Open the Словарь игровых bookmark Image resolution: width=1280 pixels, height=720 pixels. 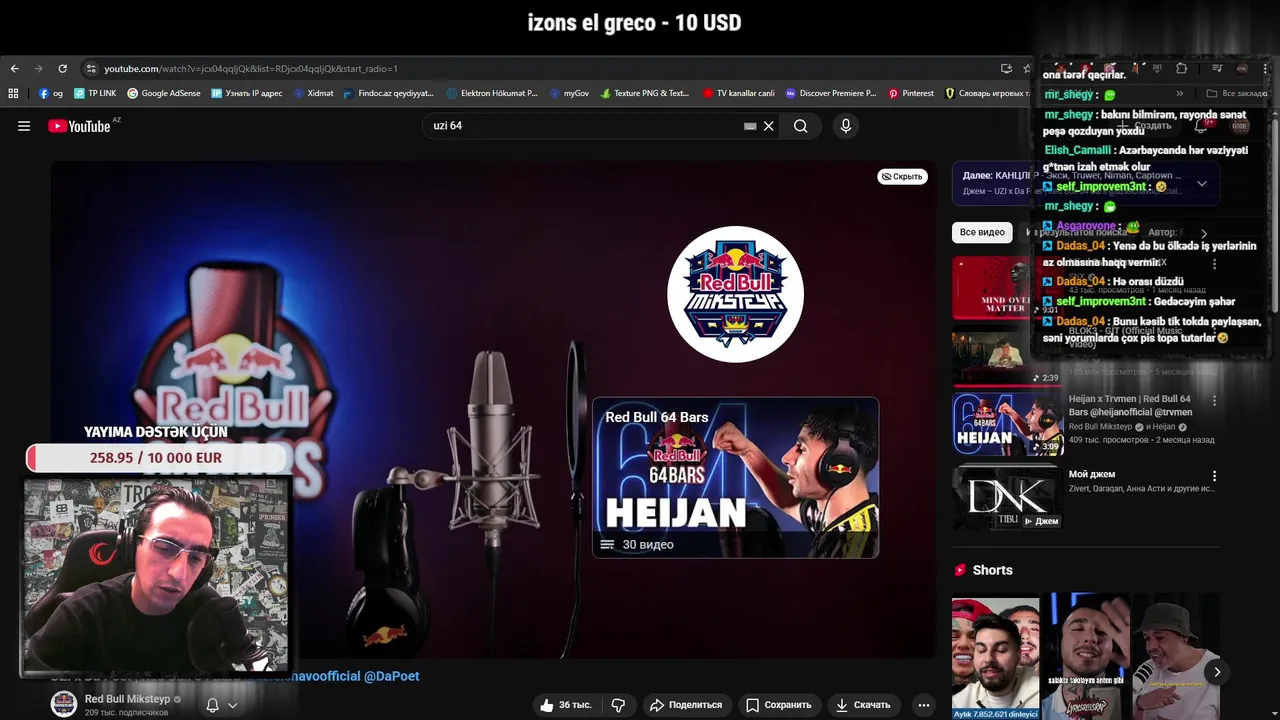tap(986, 93)
